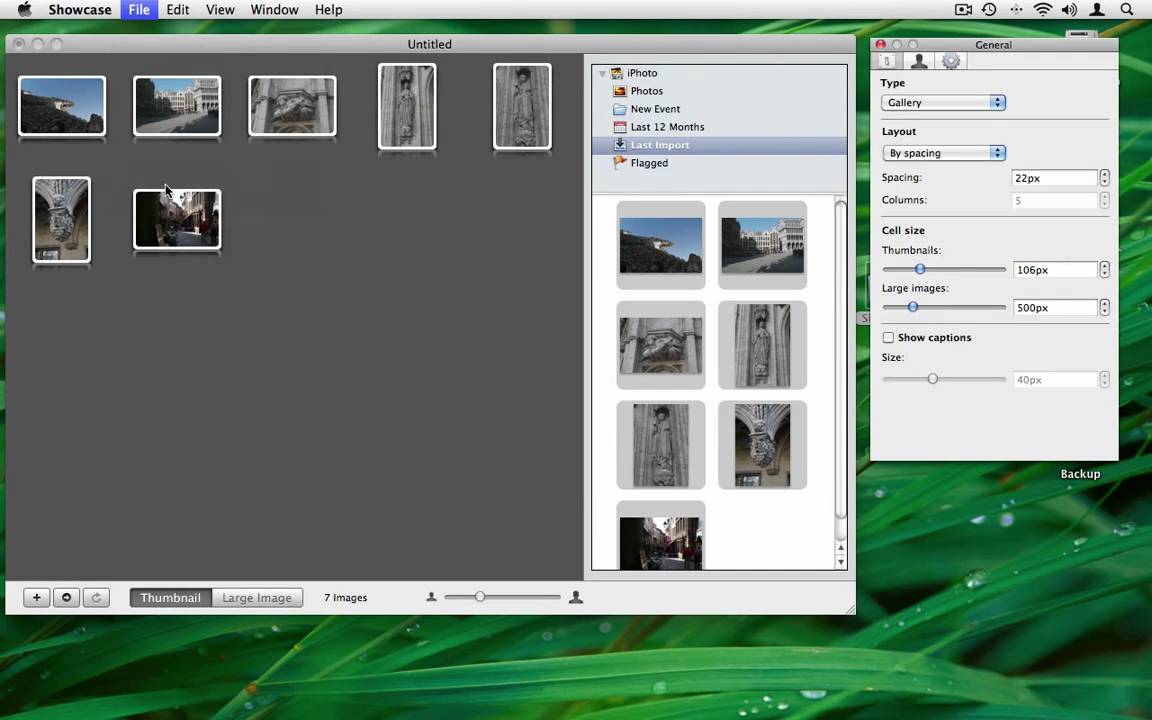Click the volume speaker menu bar icon
The width and height of the screenshot is (1152, 720).
[1070, 10]
